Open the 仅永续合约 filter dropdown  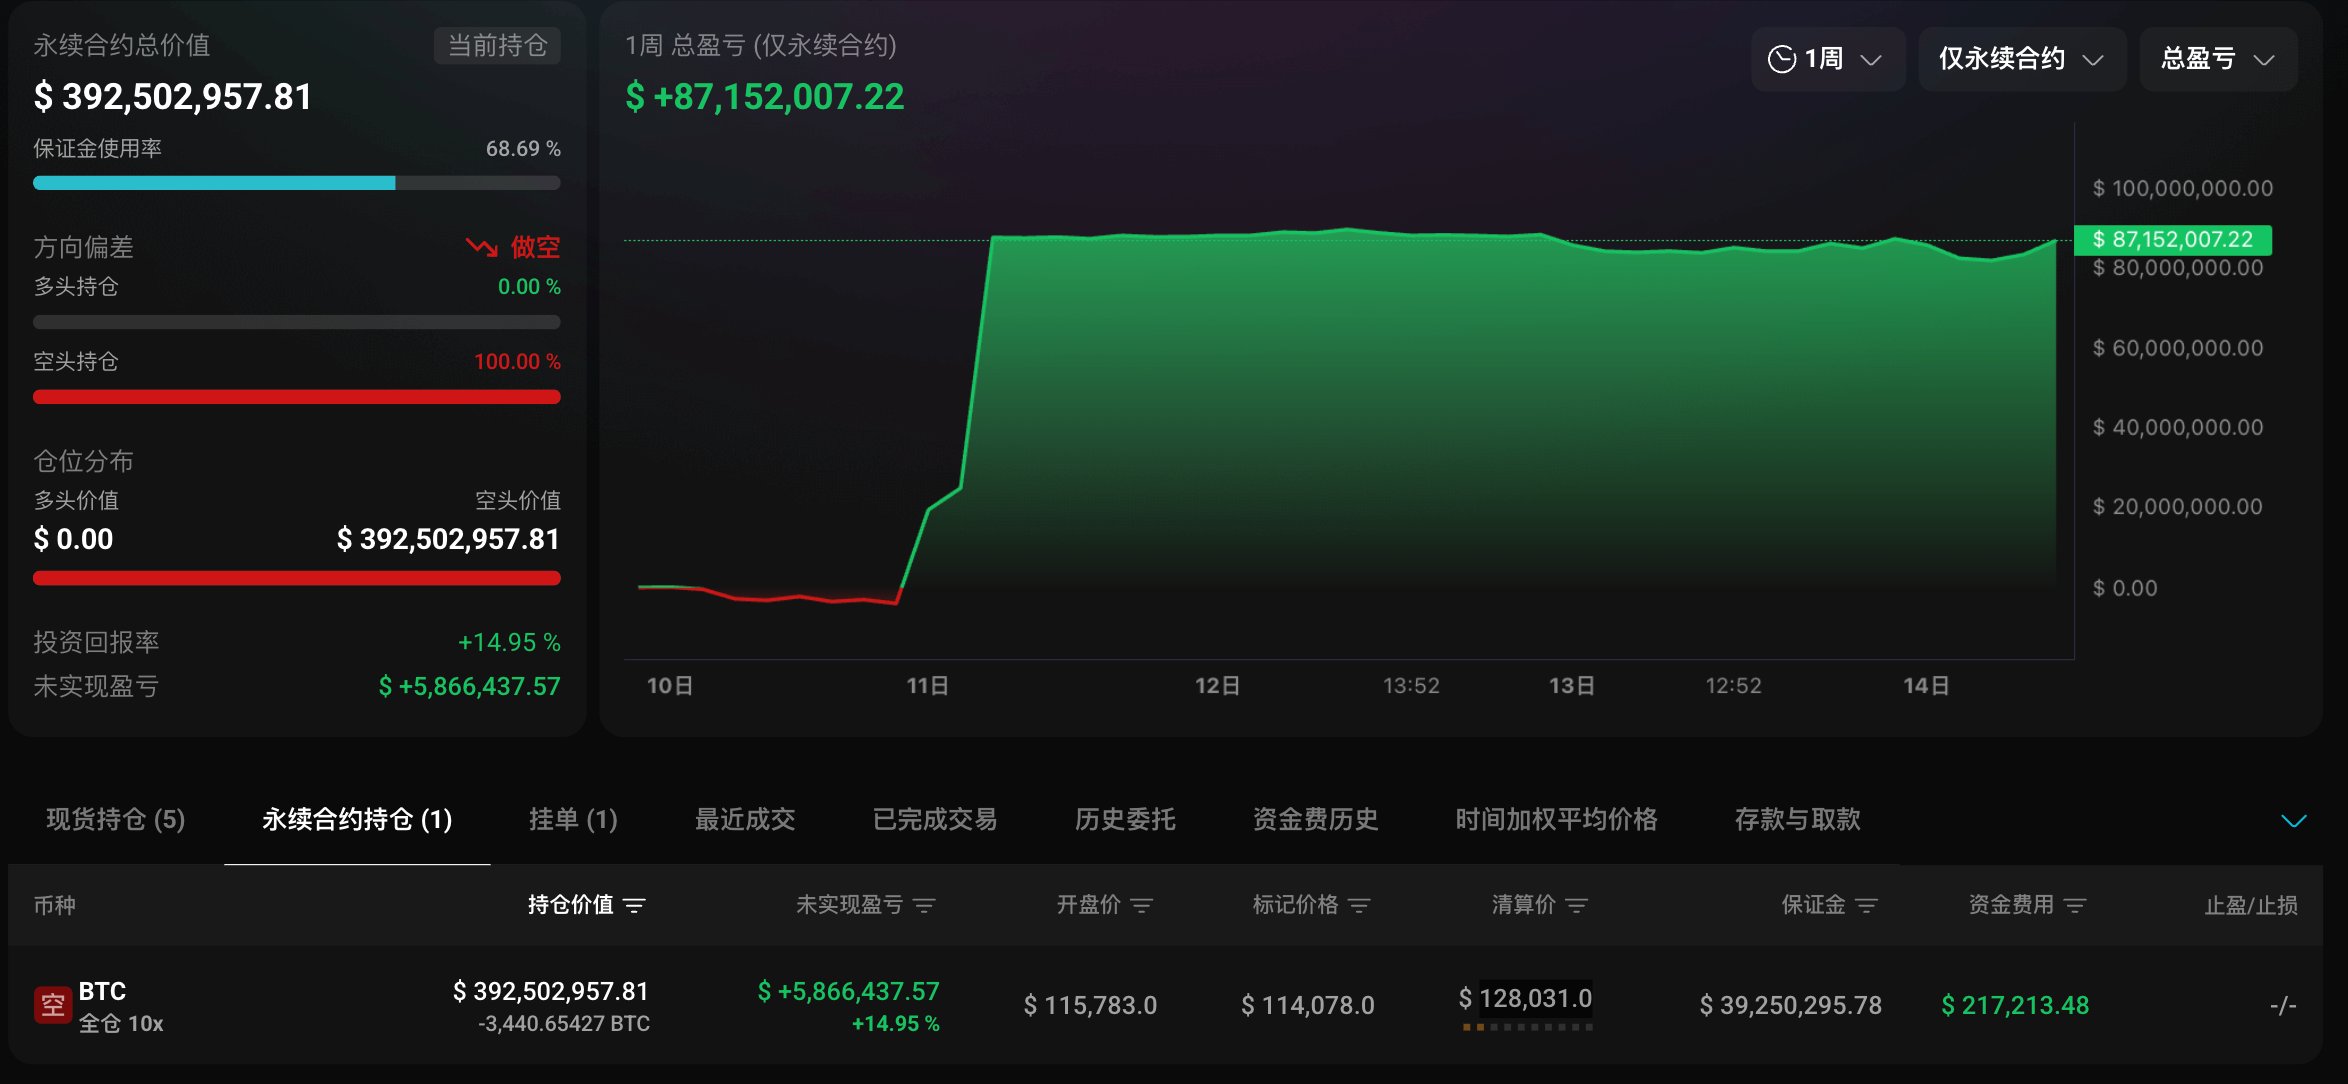point(2021,60)
